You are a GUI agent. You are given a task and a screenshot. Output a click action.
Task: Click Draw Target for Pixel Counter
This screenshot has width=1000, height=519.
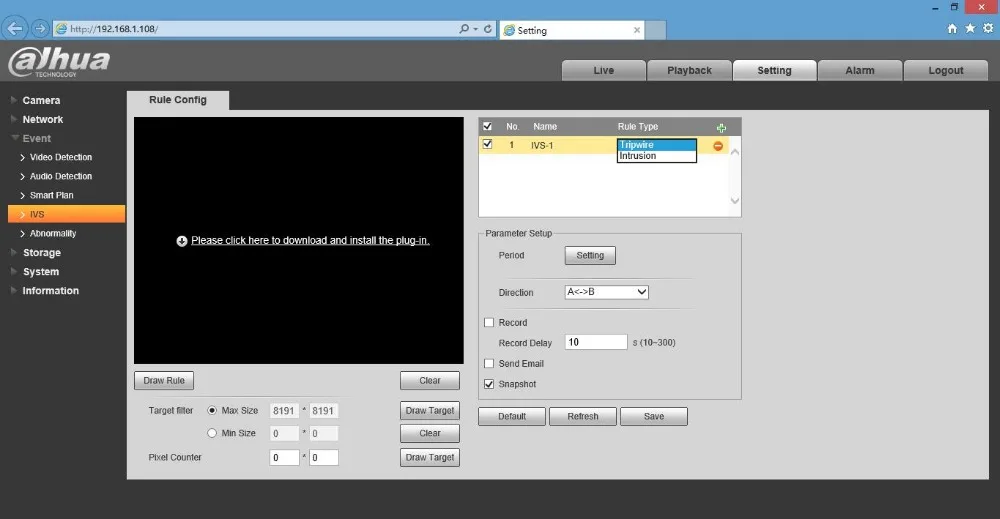pos(430,458)
